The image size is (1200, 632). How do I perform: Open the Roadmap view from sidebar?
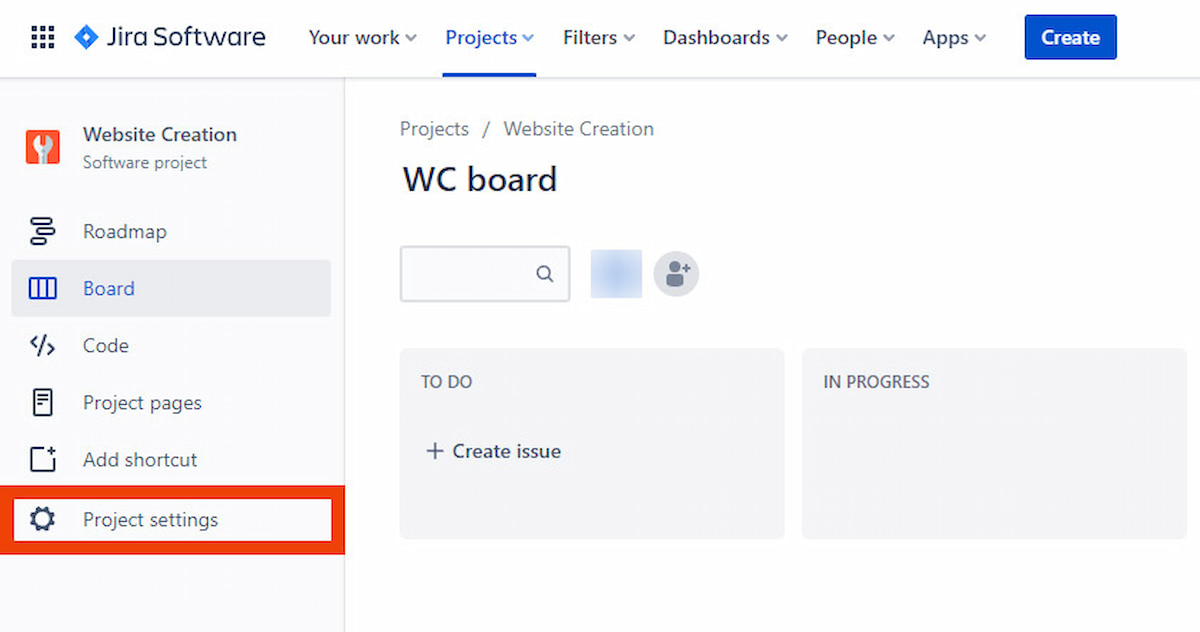coord(124,231)
